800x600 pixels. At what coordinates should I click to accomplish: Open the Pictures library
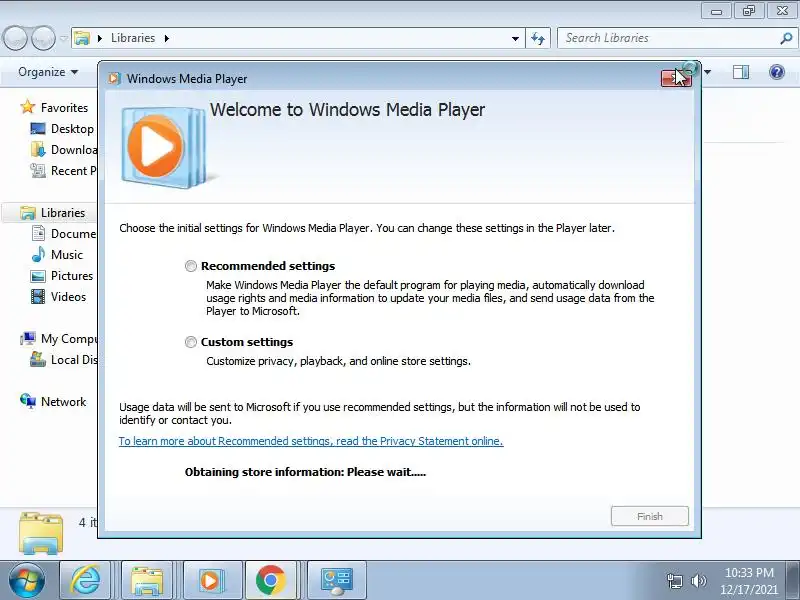(72, 276)
